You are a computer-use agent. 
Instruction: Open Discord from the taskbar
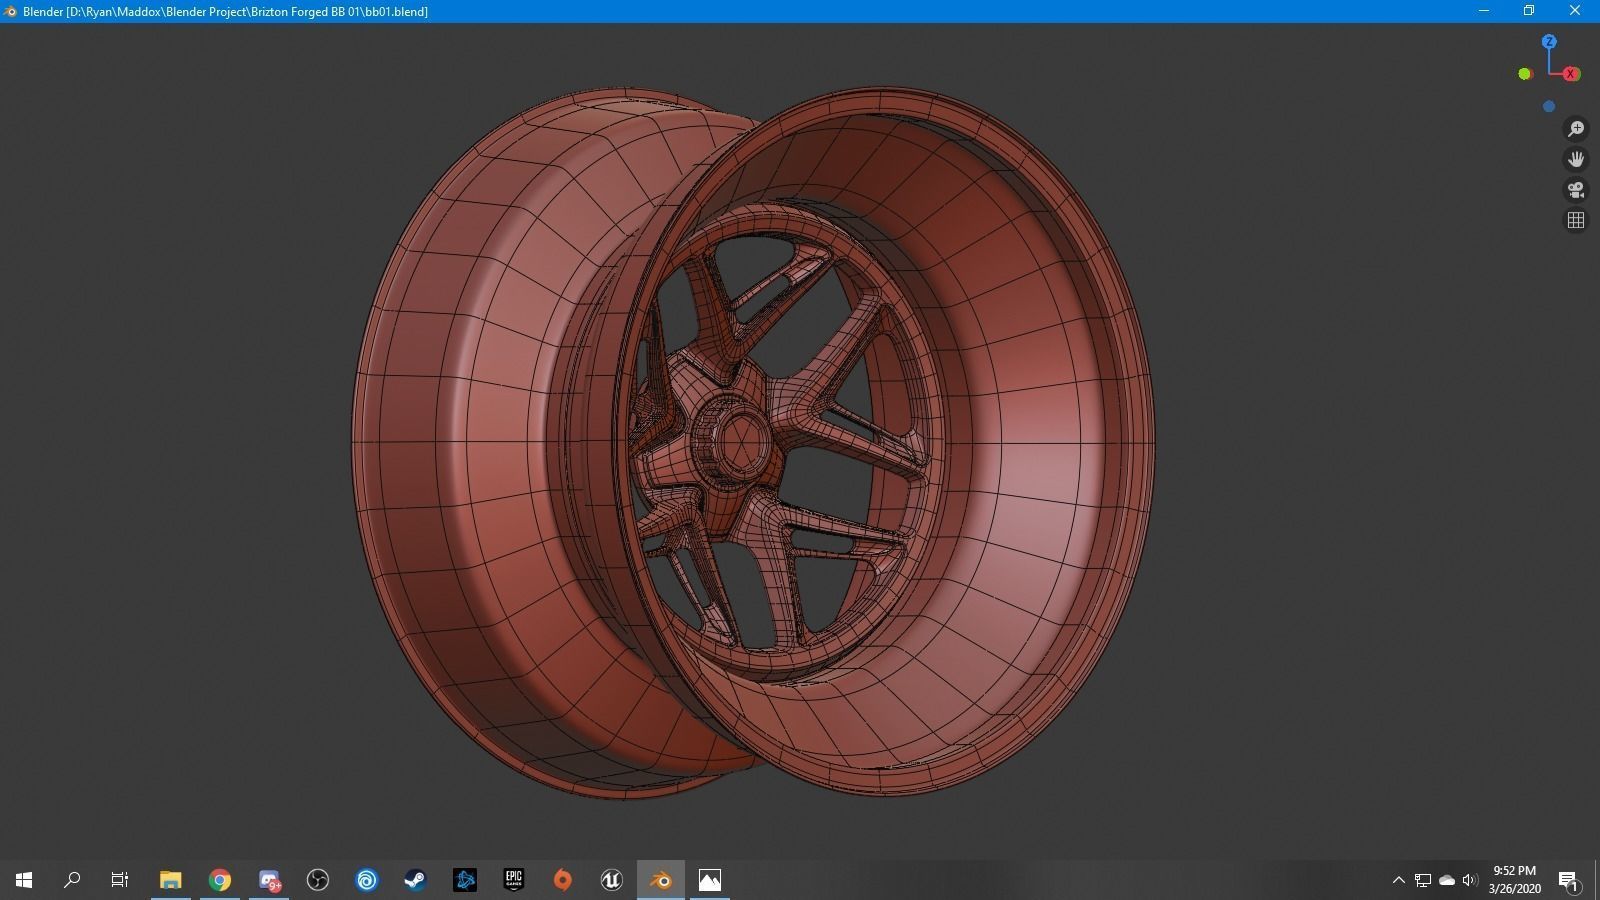(x=269, y=880)
